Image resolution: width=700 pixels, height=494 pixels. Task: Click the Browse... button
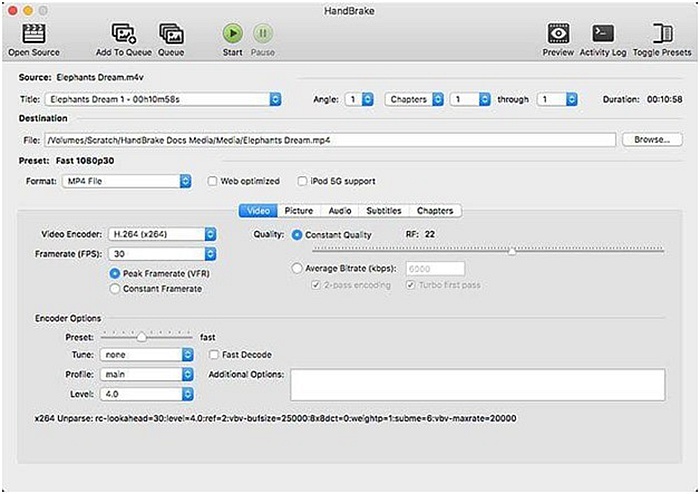[651, 140]
